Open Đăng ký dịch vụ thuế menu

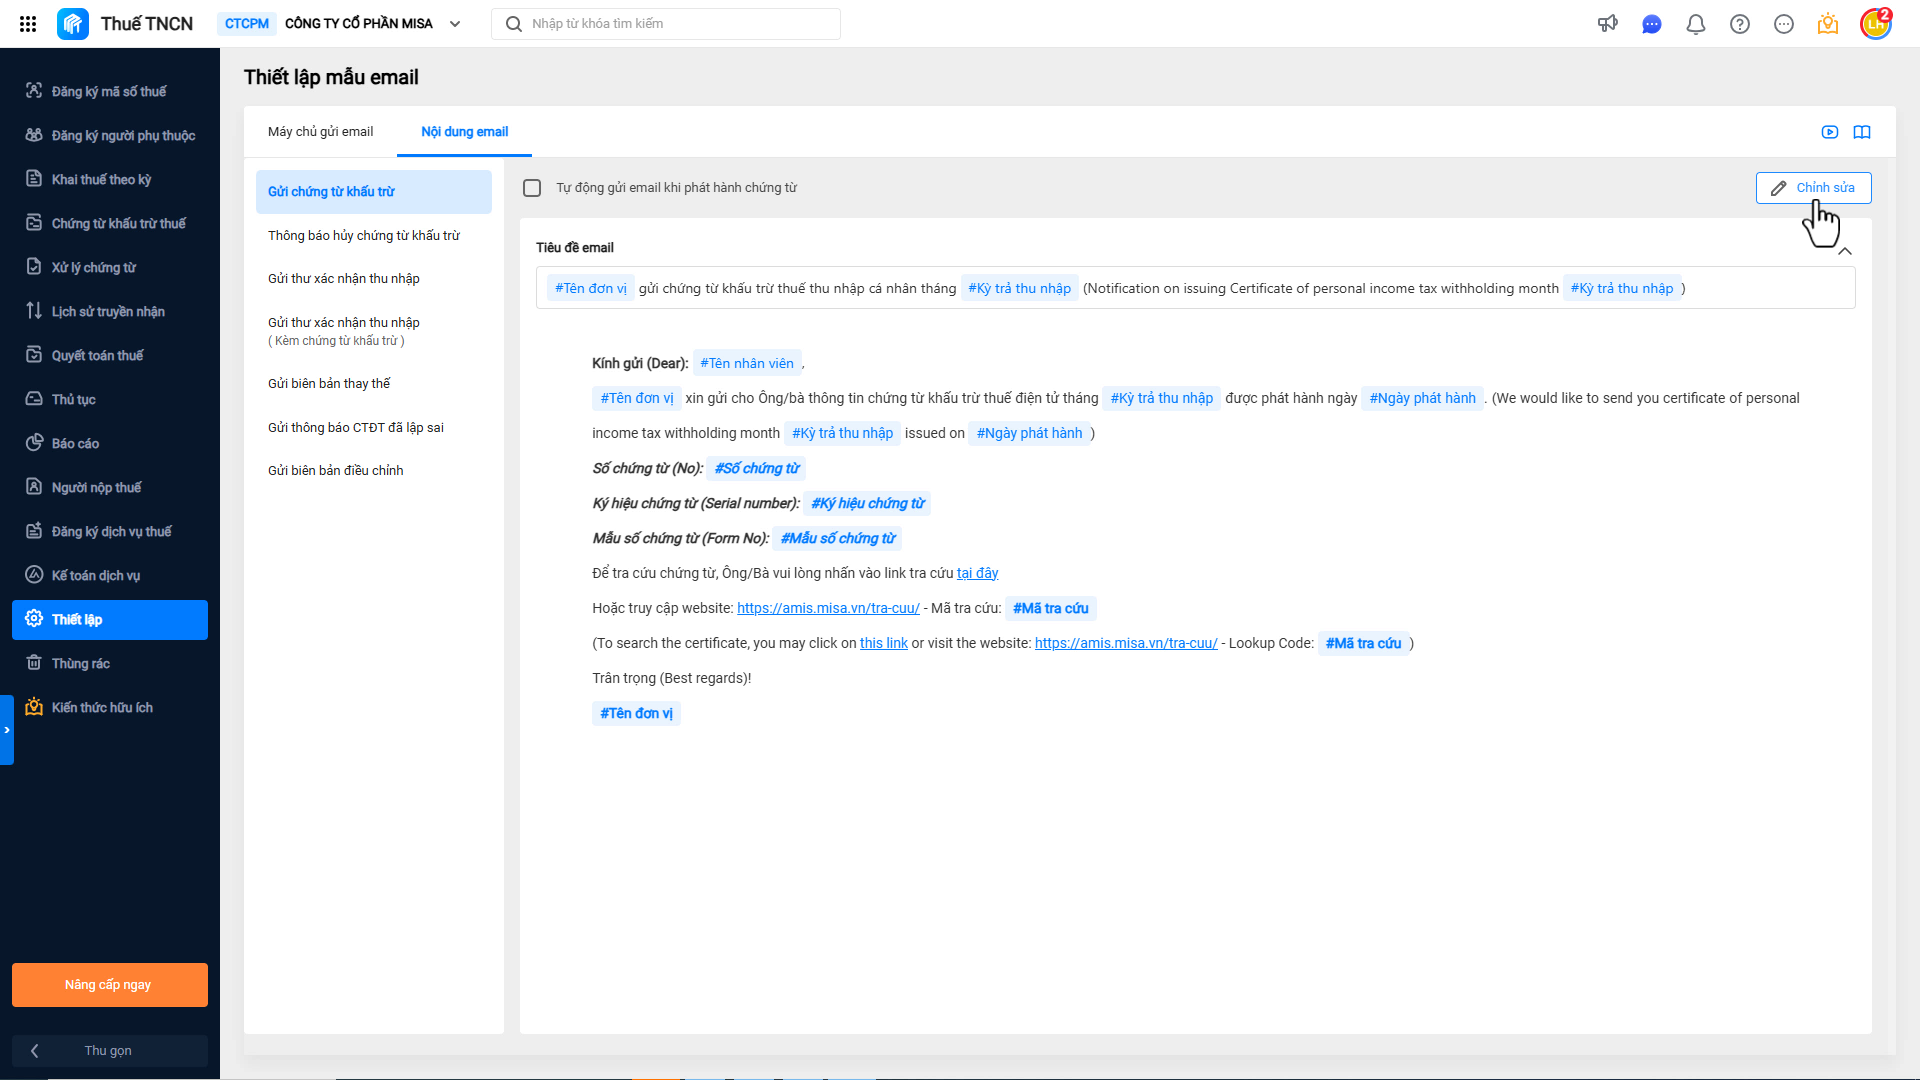[x=110, y=531]
